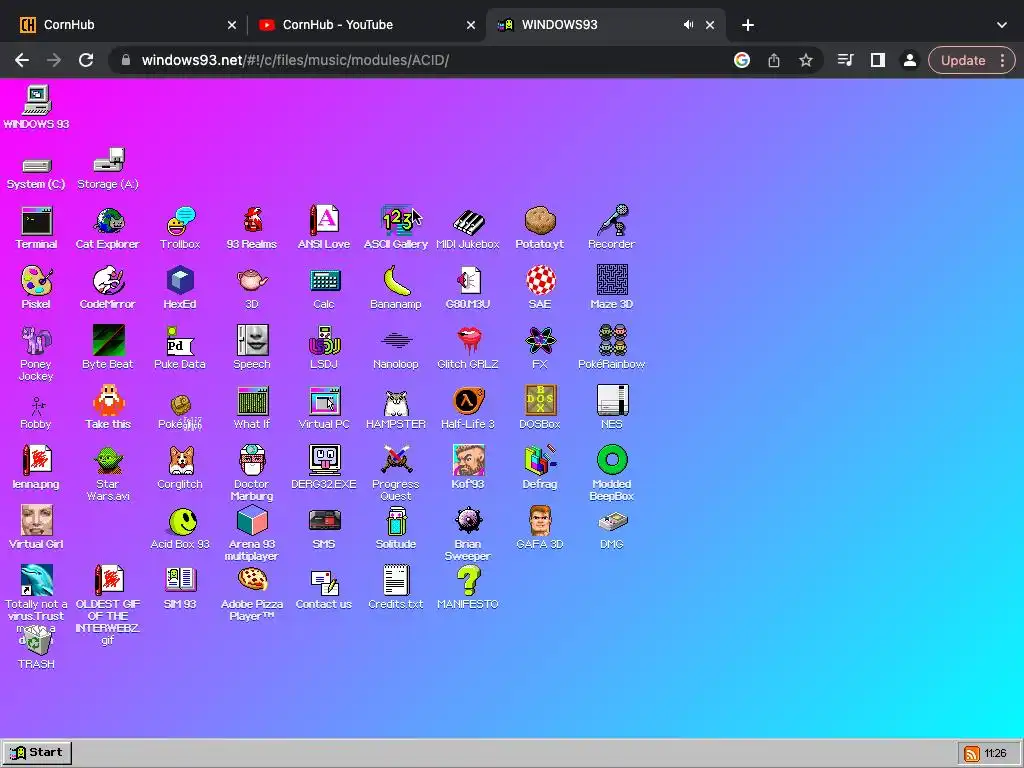
Task: Open the profile avatar menu
Action: pos(909,60)
